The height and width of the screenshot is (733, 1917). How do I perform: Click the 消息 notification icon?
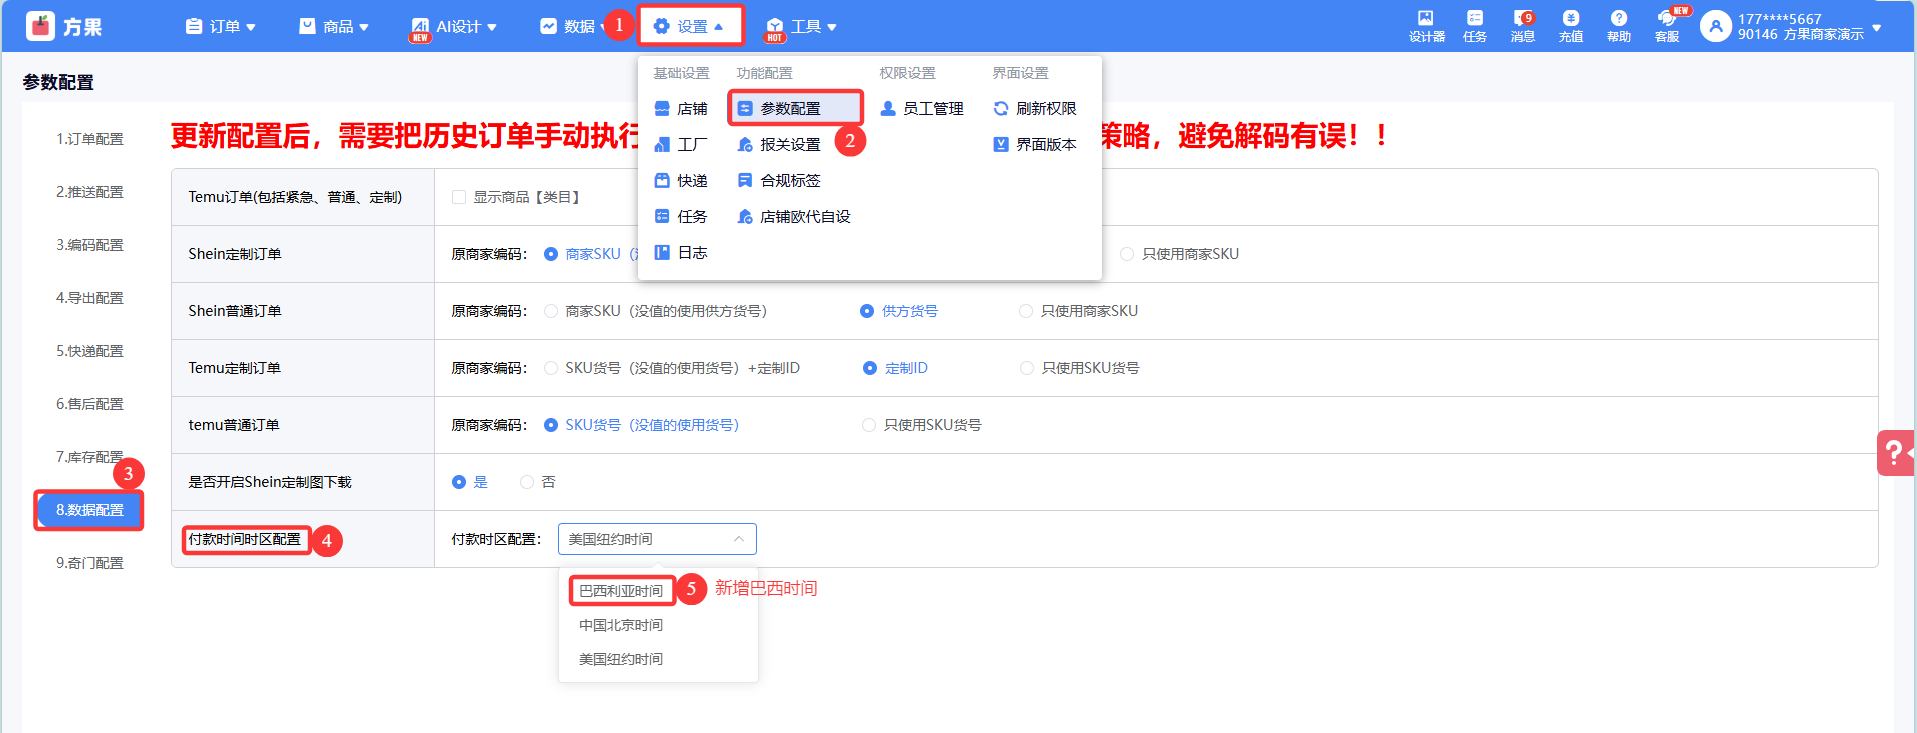click(1522, 26)
